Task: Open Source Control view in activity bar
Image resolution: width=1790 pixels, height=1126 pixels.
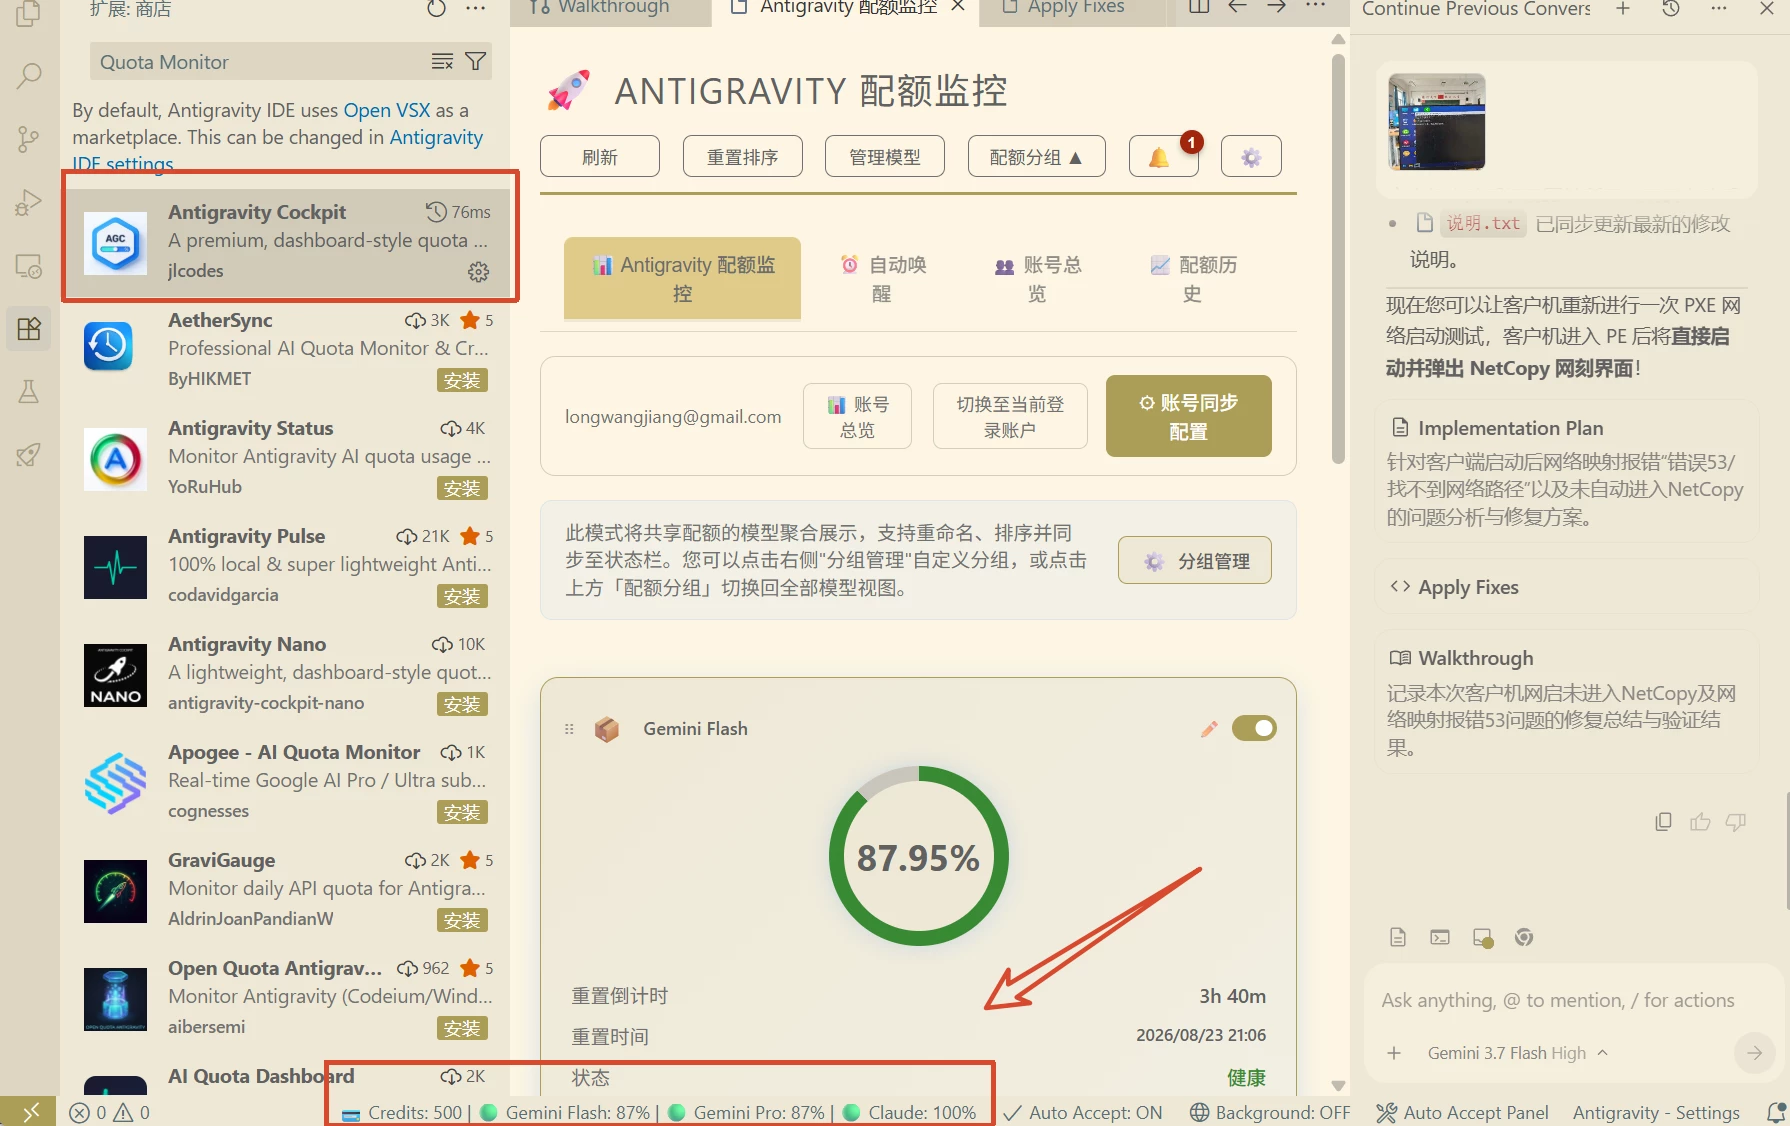Action: (29, 139)
